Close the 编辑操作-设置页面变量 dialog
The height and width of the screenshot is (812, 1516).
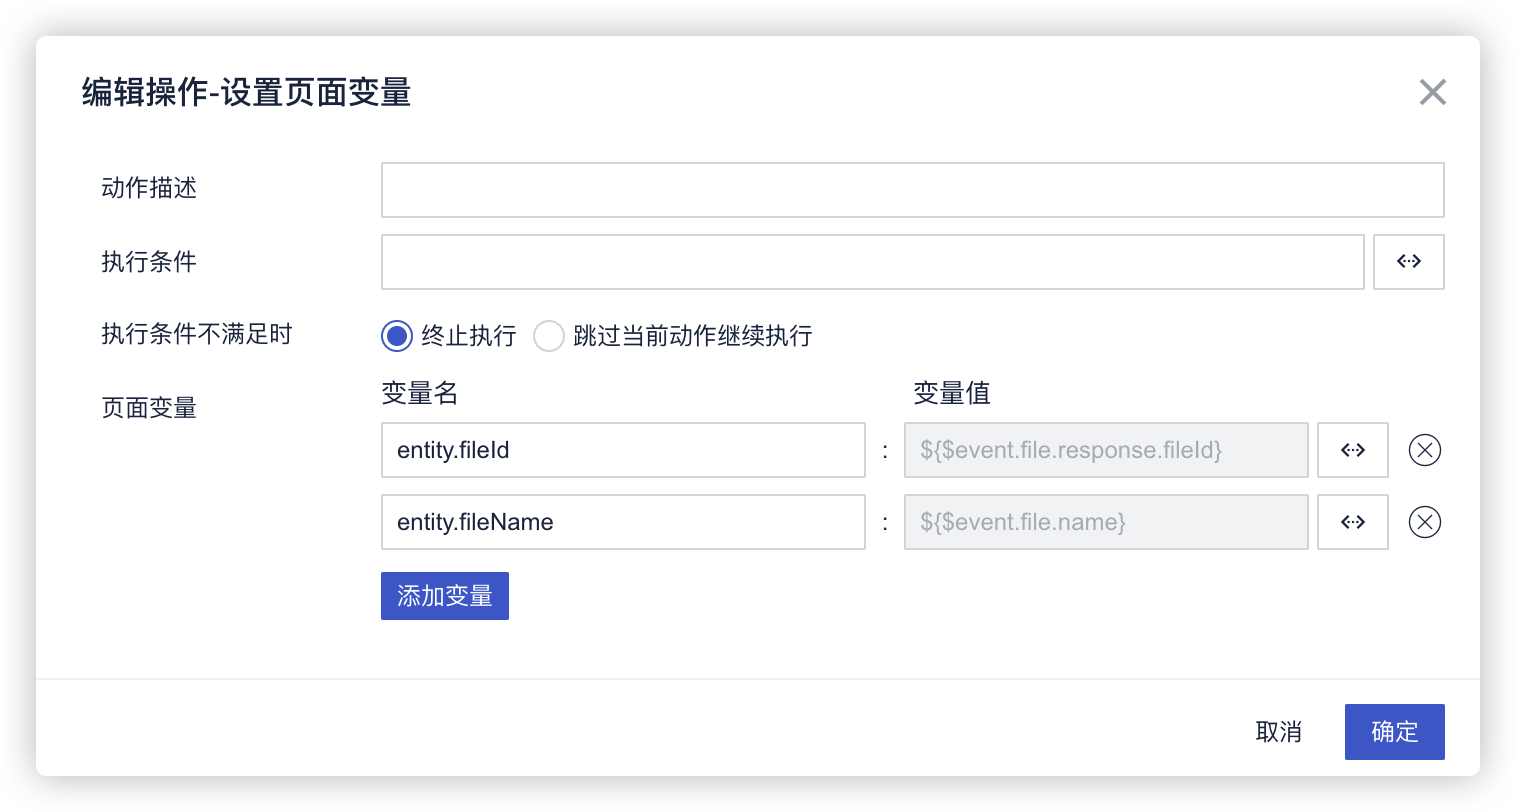[x=1432, y=92]
